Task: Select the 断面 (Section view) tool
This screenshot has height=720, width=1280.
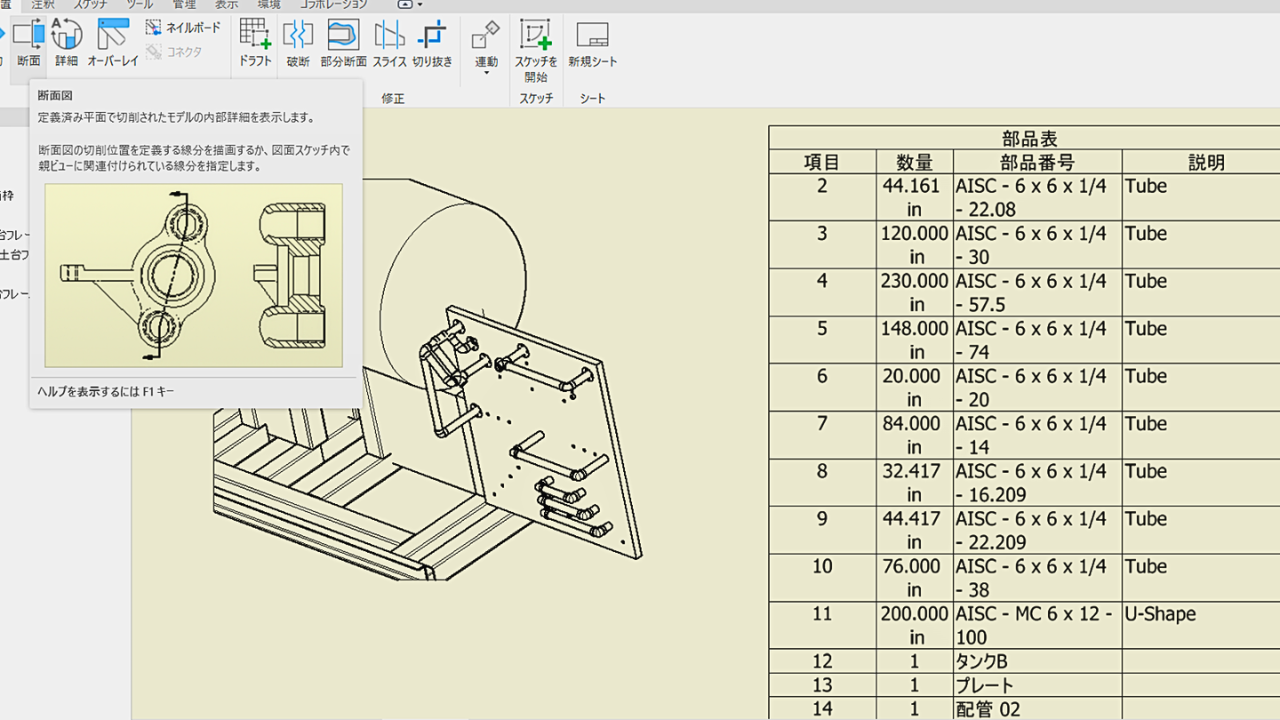Action: (x=28, y=45)
